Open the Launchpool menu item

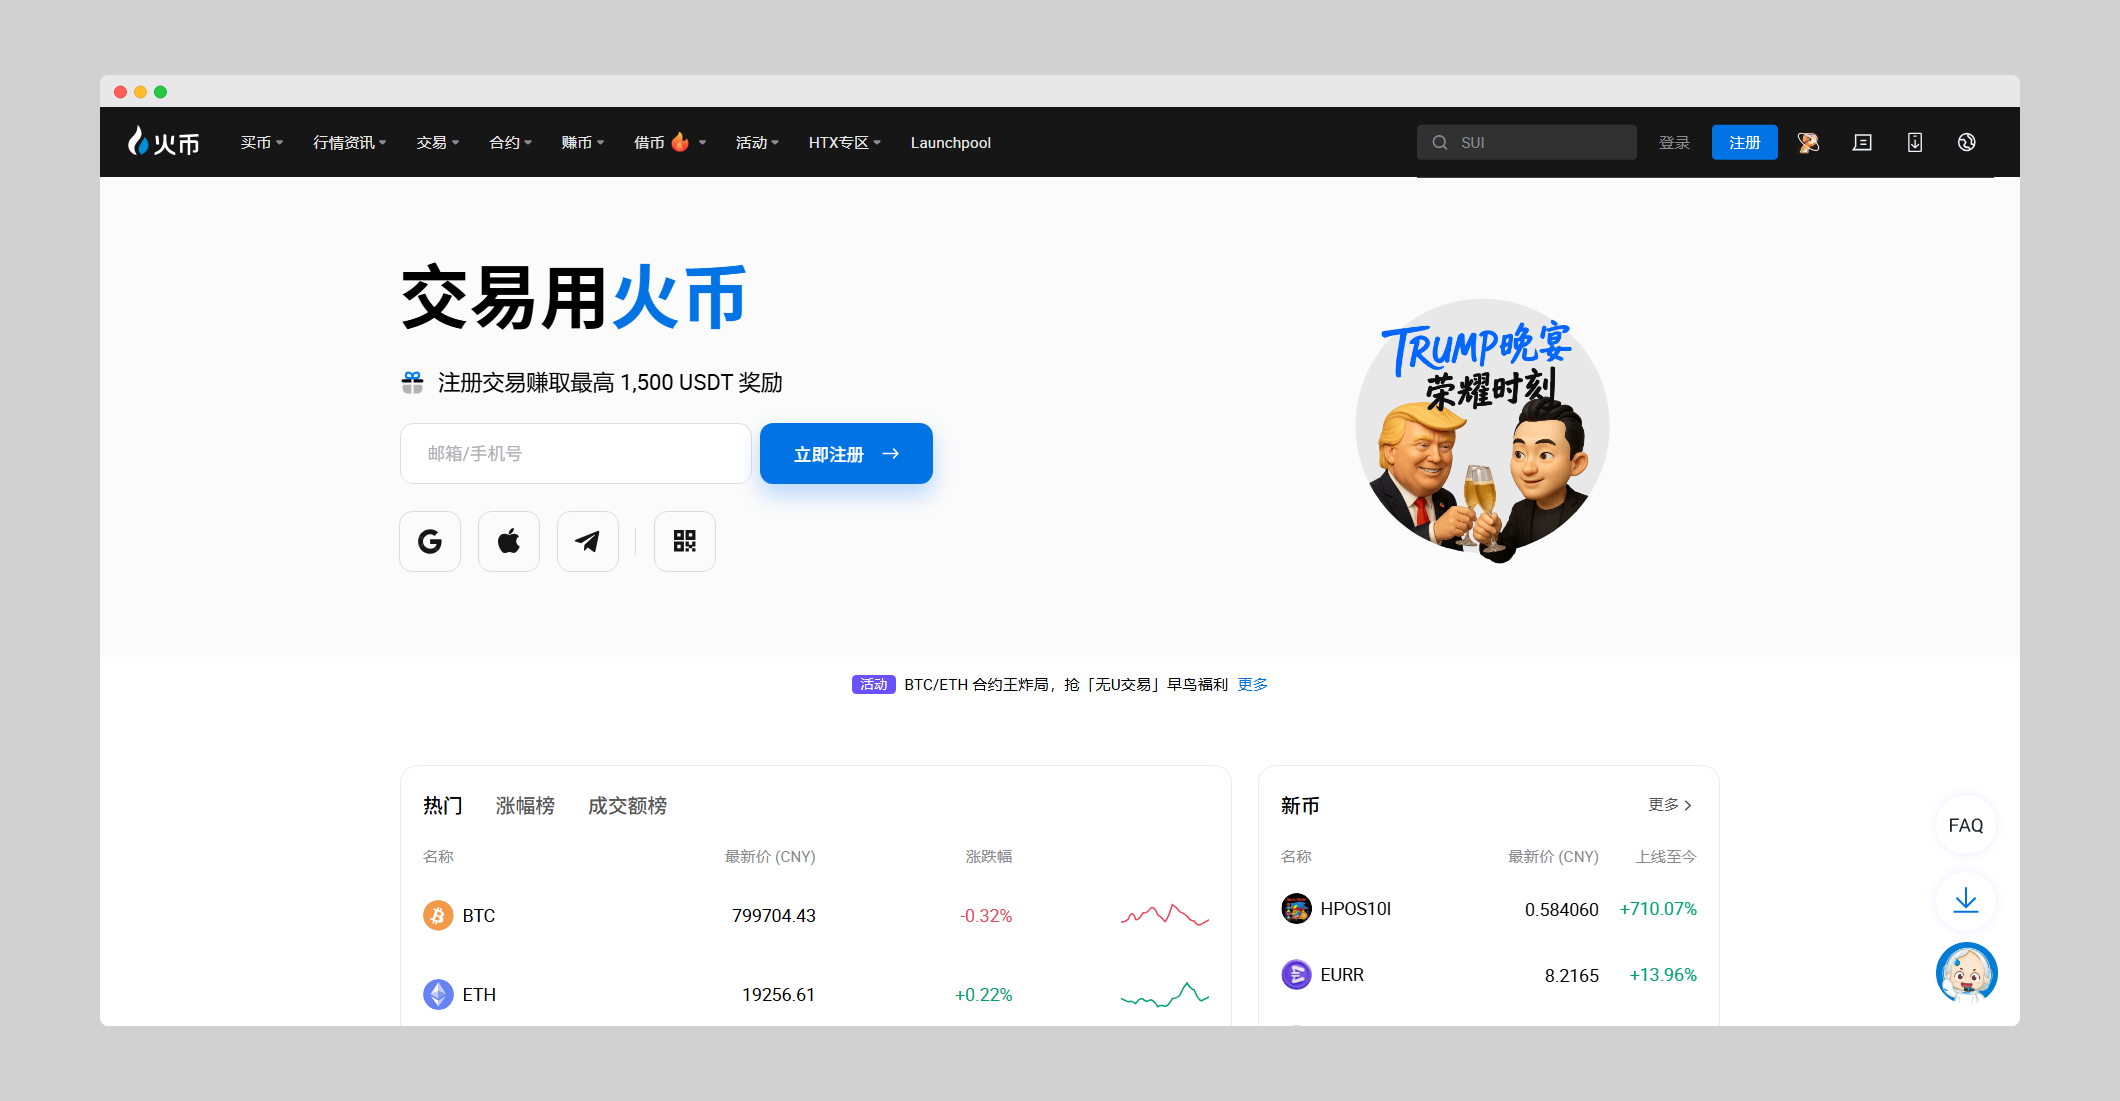950,142
